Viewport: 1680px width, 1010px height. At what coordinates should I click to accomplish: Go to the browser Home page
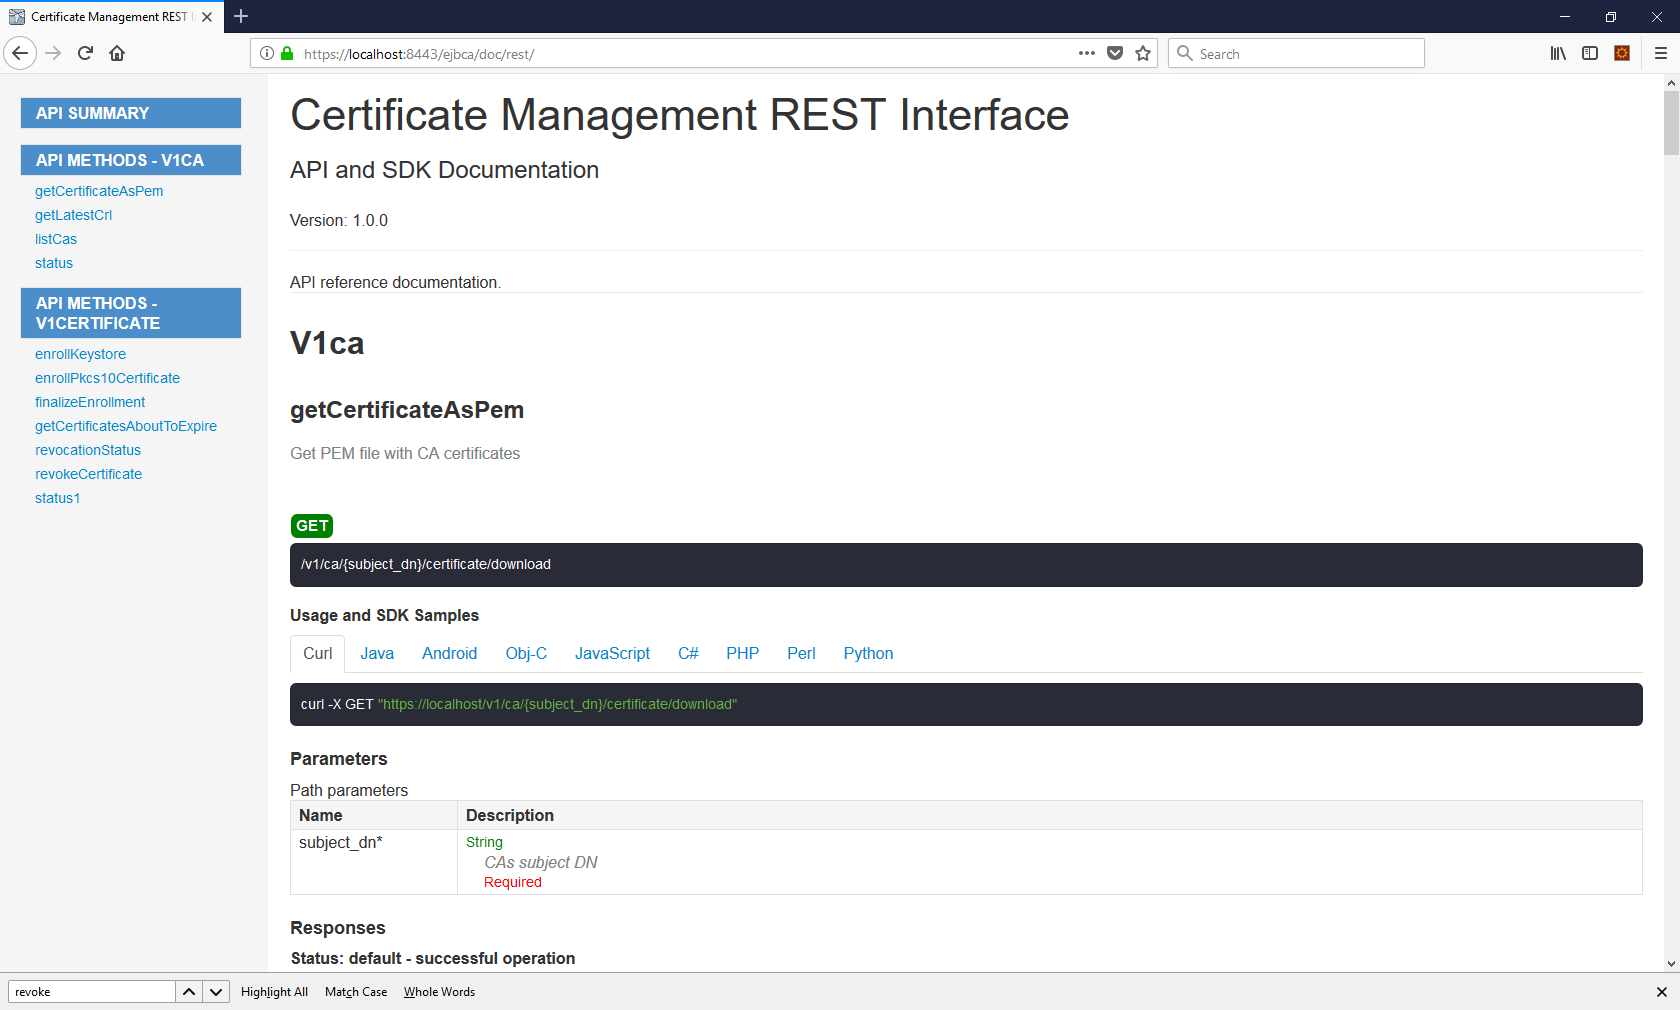click(x=117, y=54)
